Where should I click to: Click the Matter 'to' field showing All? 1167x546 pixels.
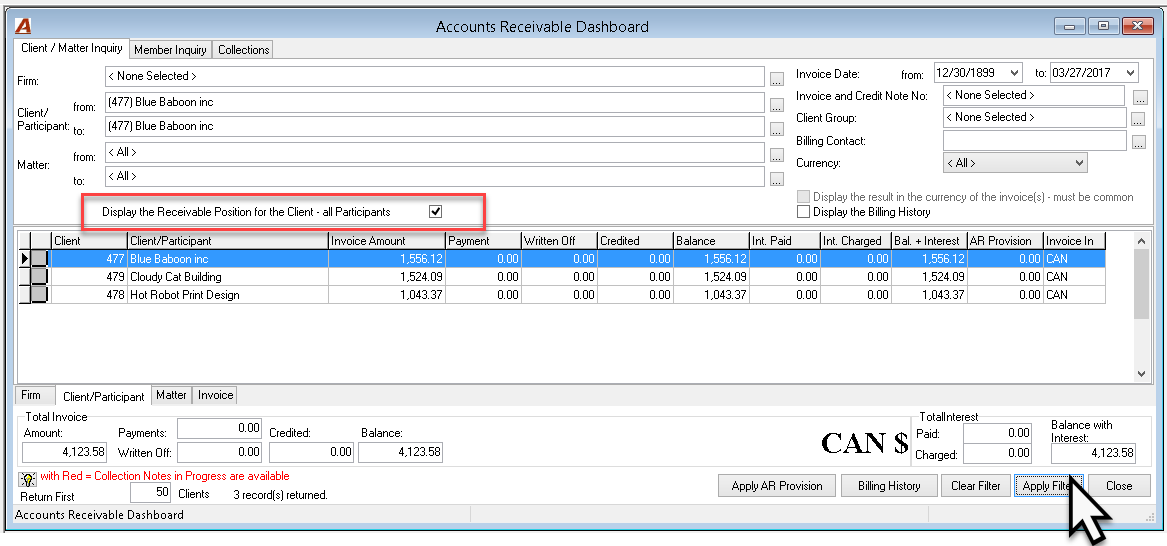[x=435, y=176]
